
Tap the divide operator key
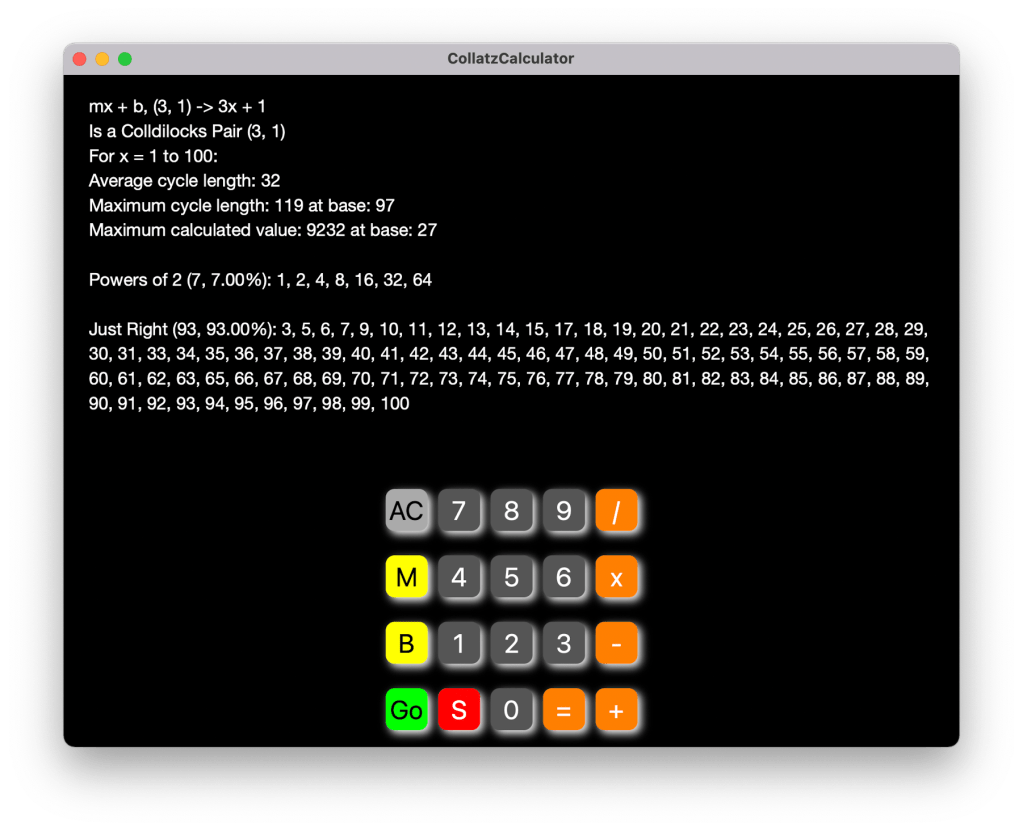click(616, 511)
